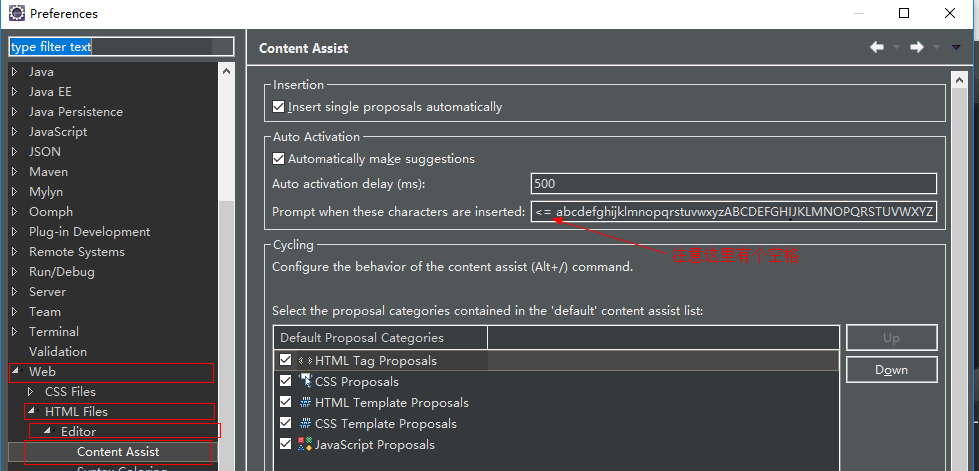Select the Maven preferences entry
Screen dimensions: 979x471
click(48, 172)
